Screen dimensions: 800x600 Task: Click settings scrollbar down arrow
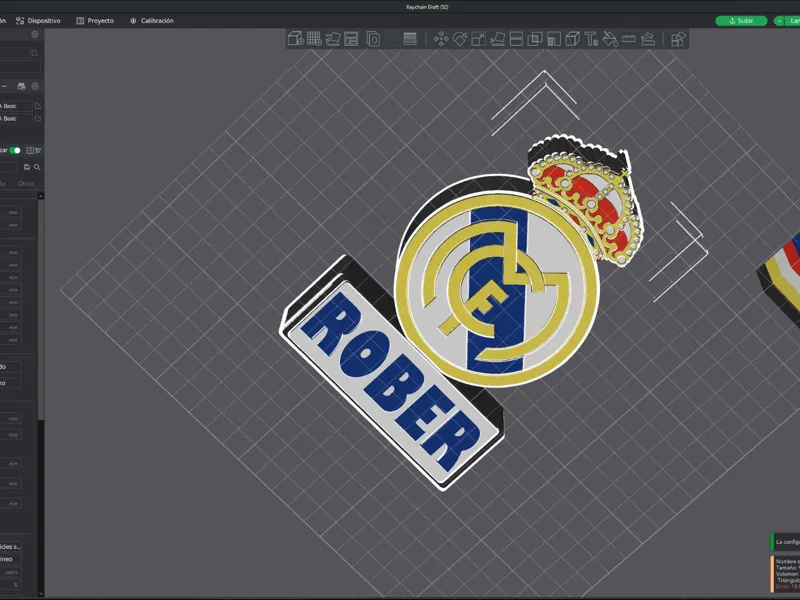click(41, 594)
